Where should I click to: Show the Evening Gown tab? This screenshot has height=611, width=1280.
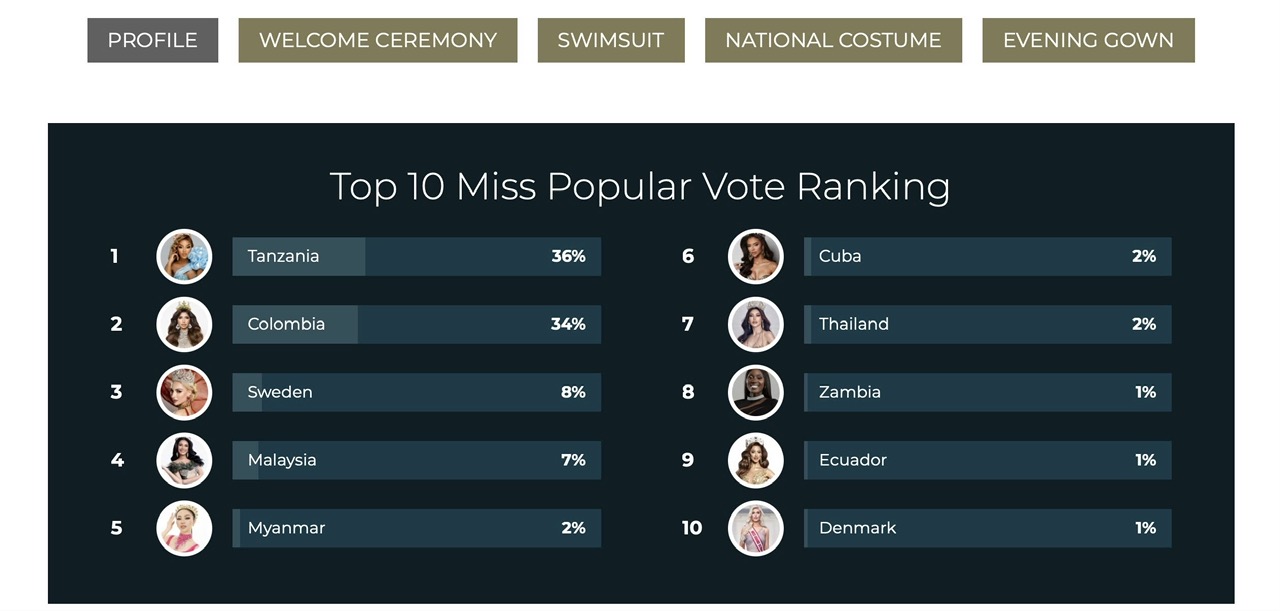point(1088,41)
